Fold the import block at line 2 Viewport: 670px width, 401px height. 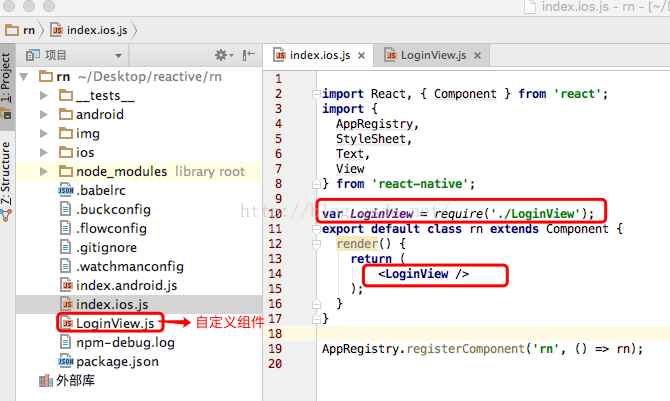[x=316, y=94]
